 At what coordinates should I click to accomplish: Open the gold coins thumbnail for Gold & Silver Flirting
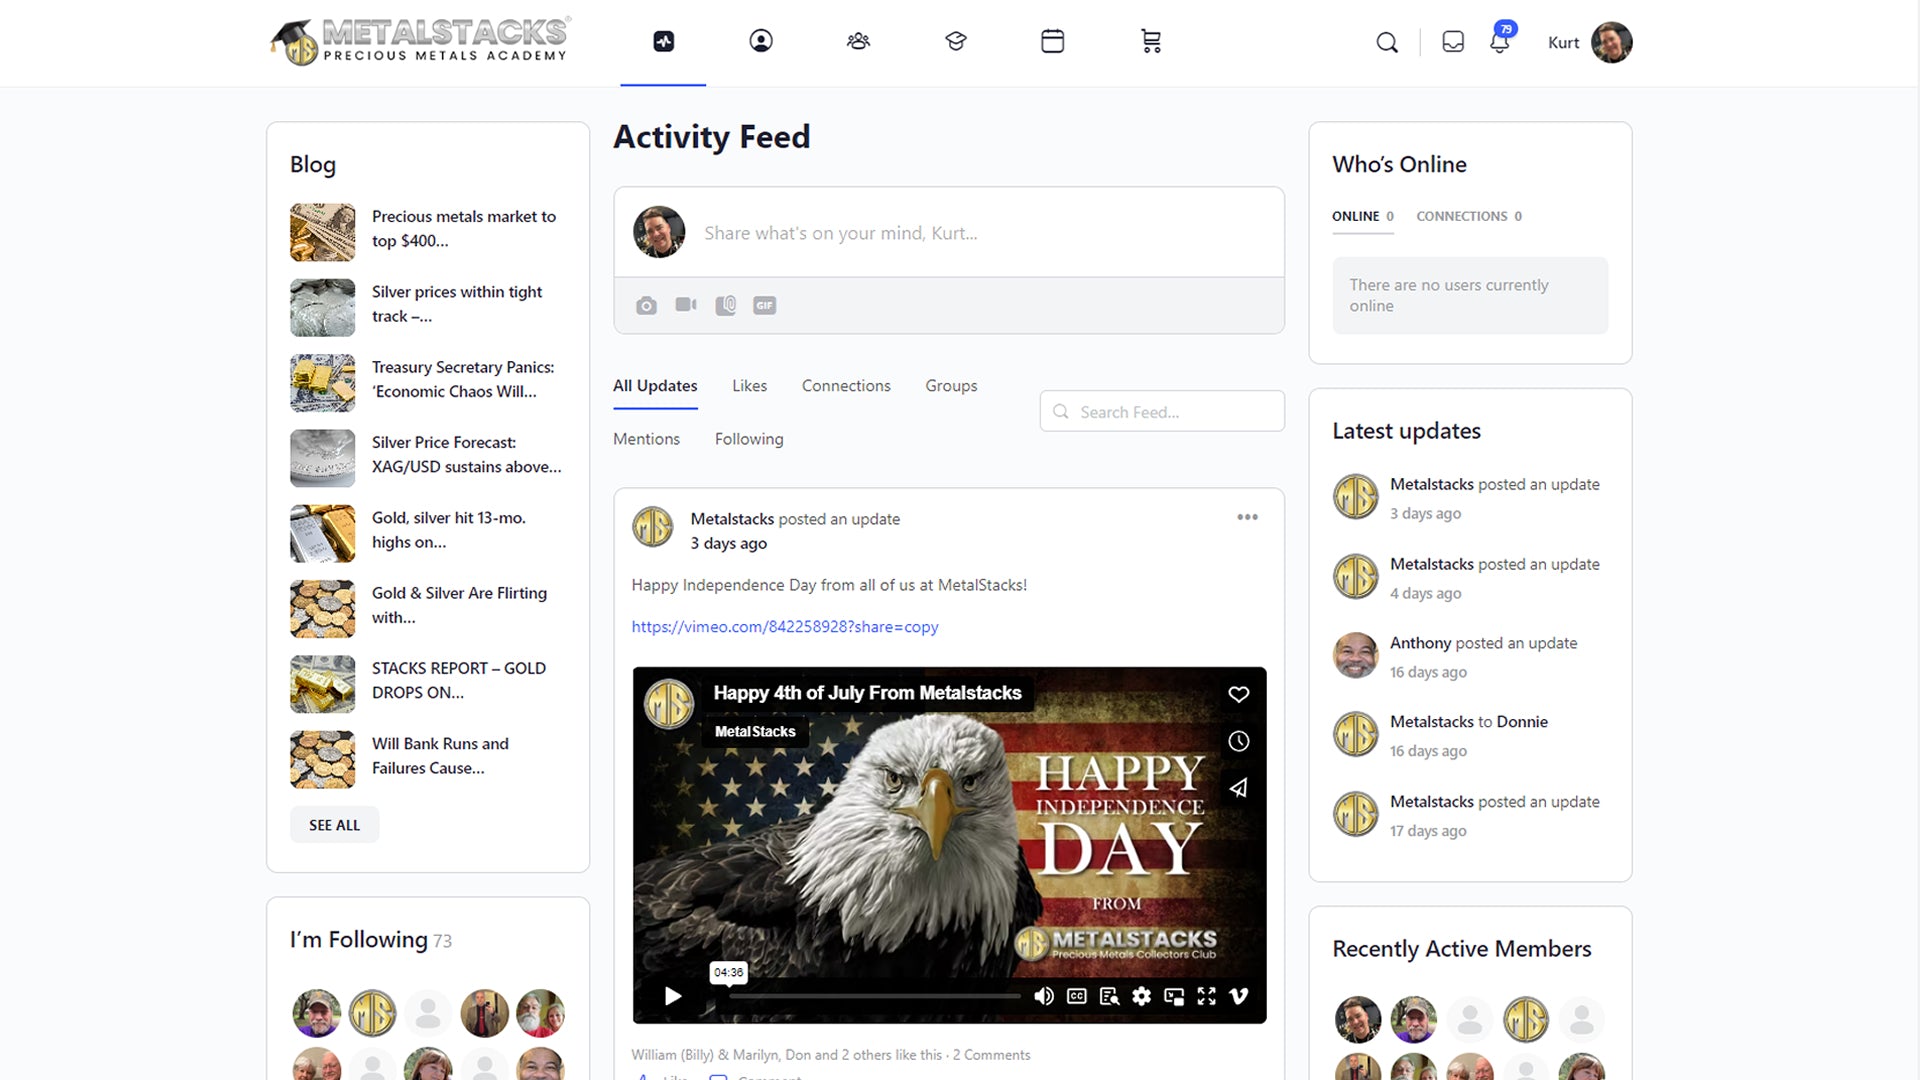(x=322, y=609)
